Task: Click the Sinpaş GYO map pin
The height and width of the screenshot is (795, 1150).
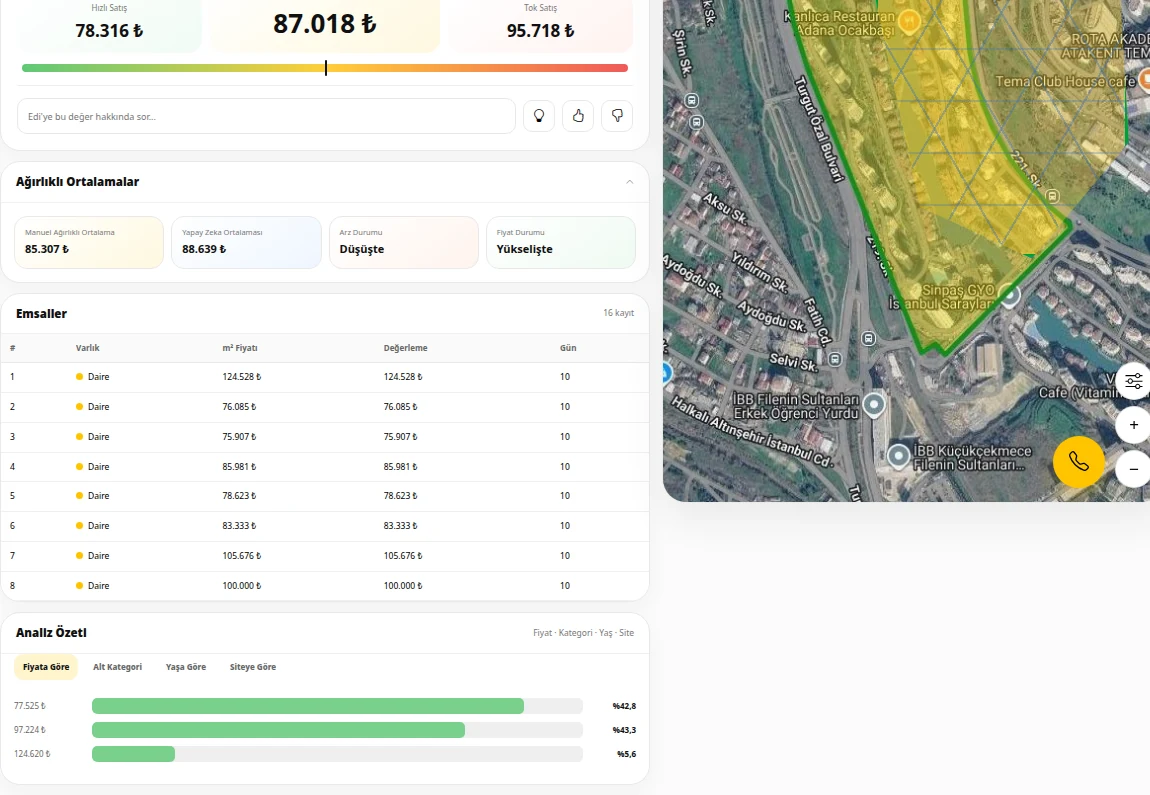Action: tap(1010, 296)
